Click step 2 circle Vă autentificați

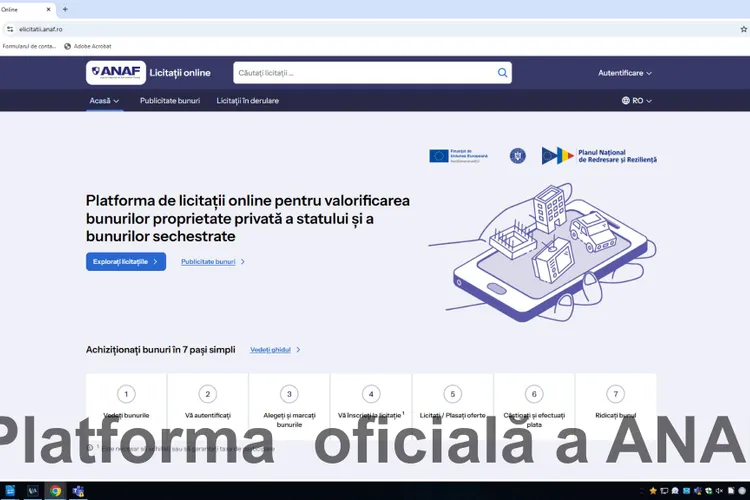(208, 394)
